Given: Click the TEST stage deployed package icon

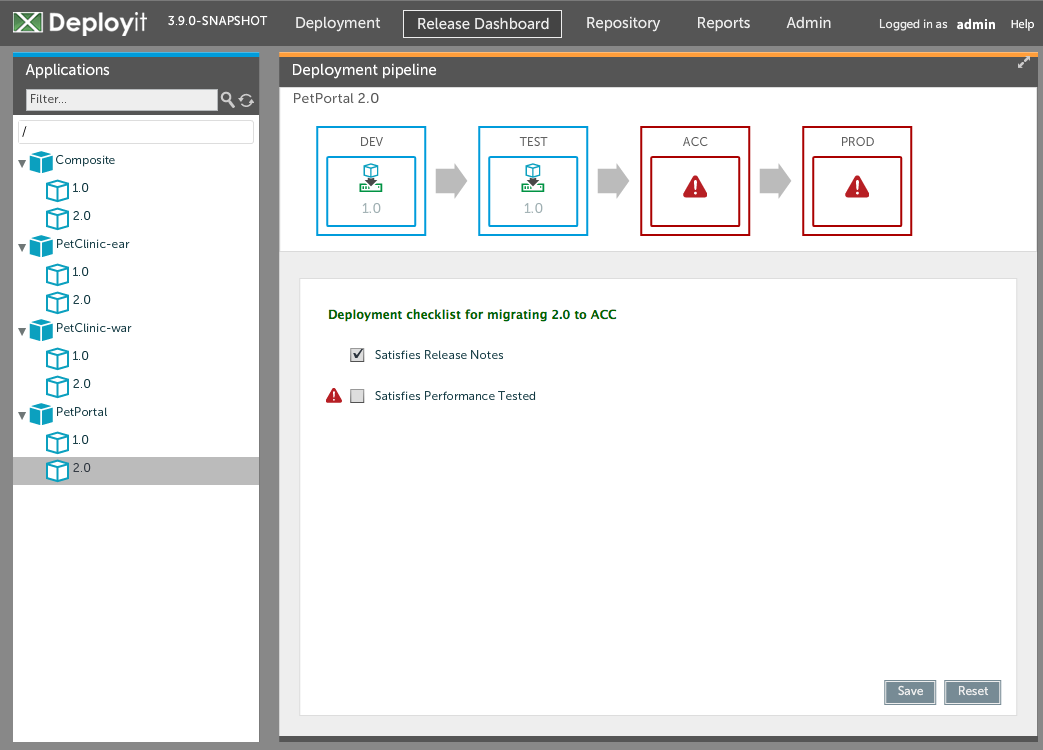Looking at the screenshot, I should [533, 178].
